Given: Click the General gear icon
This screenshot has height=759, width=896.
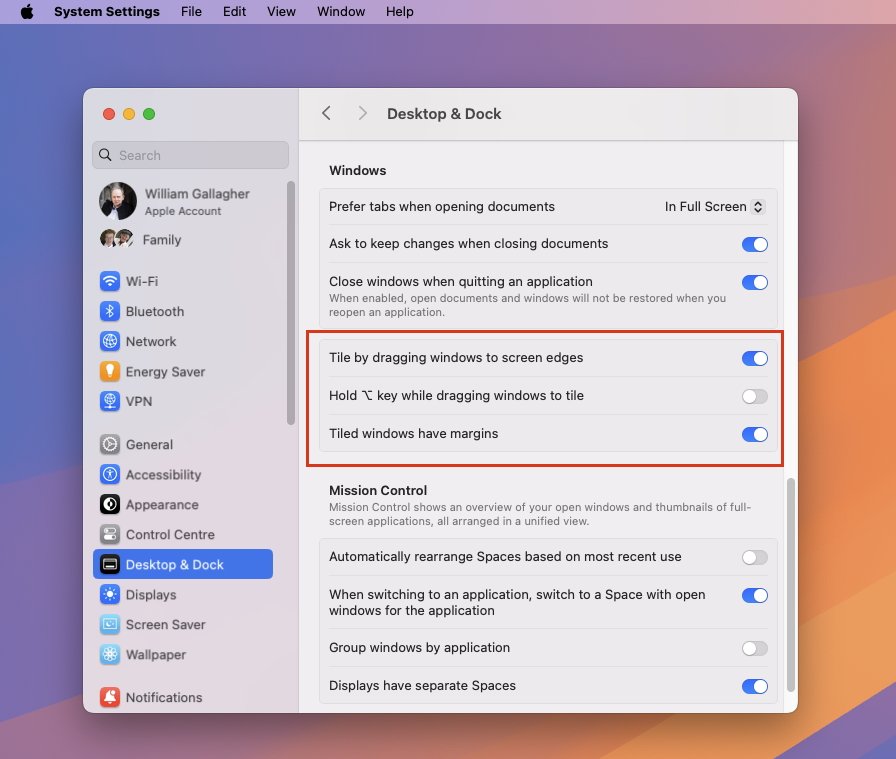Looking at the screenshot, I should pos(110,445).
